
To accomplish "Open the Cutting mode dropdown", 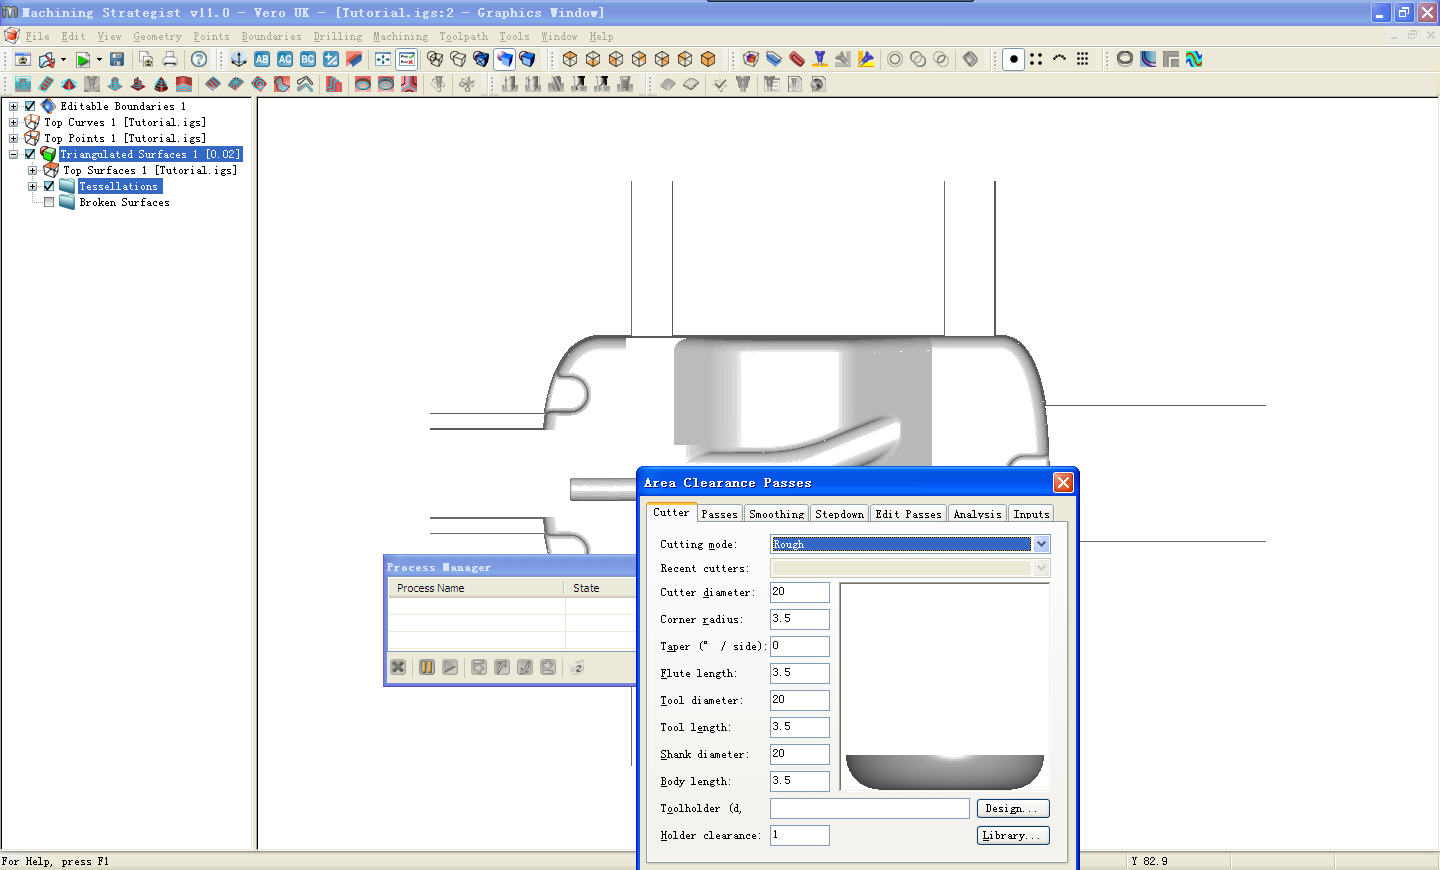I will 1041,544.
